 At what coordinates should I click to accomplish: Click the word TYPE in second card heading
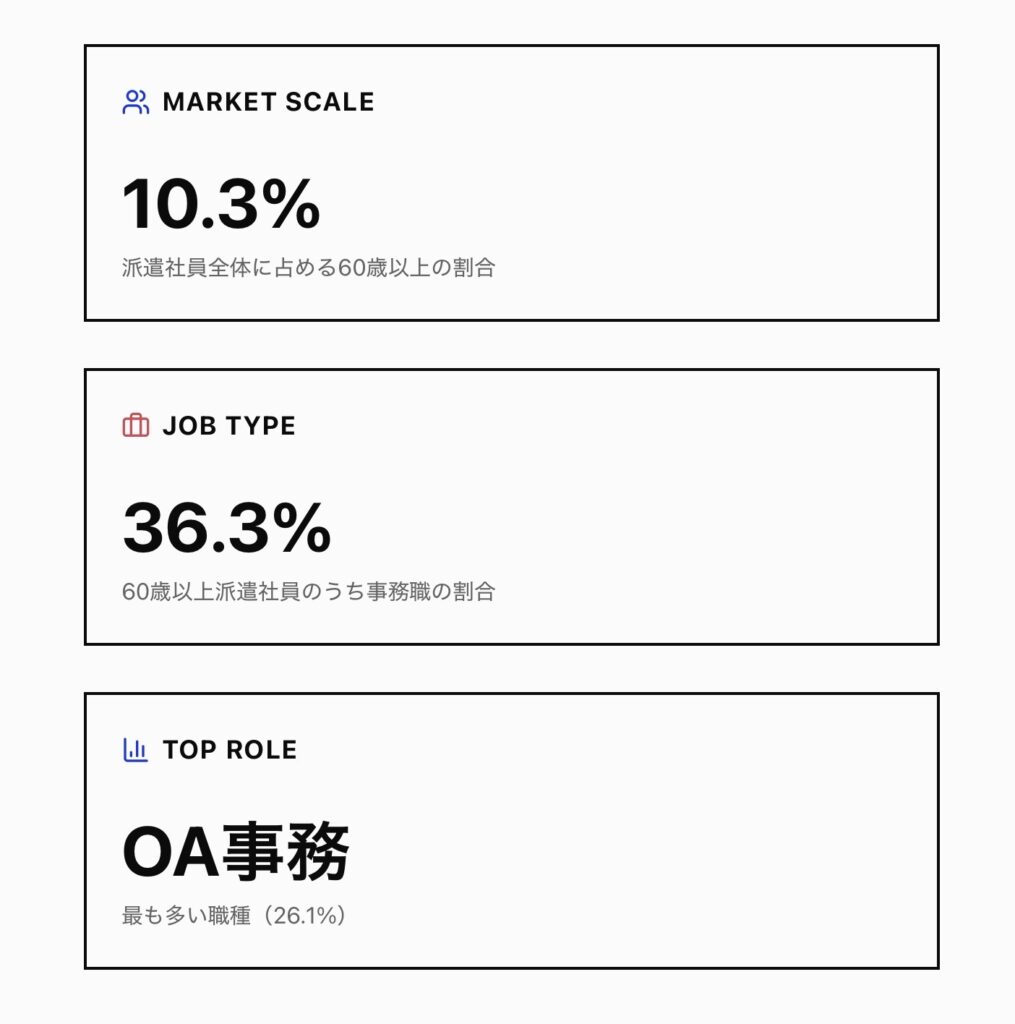coord(260,426)
